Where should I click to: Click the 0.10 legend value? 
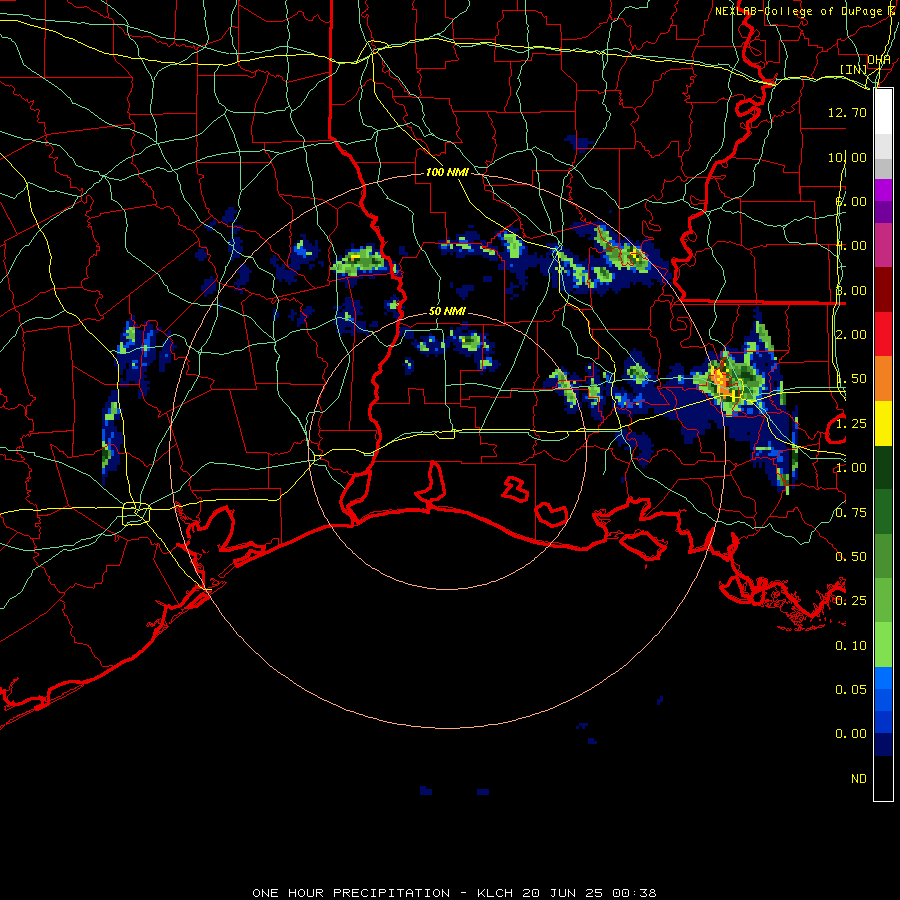pos(851,646)
